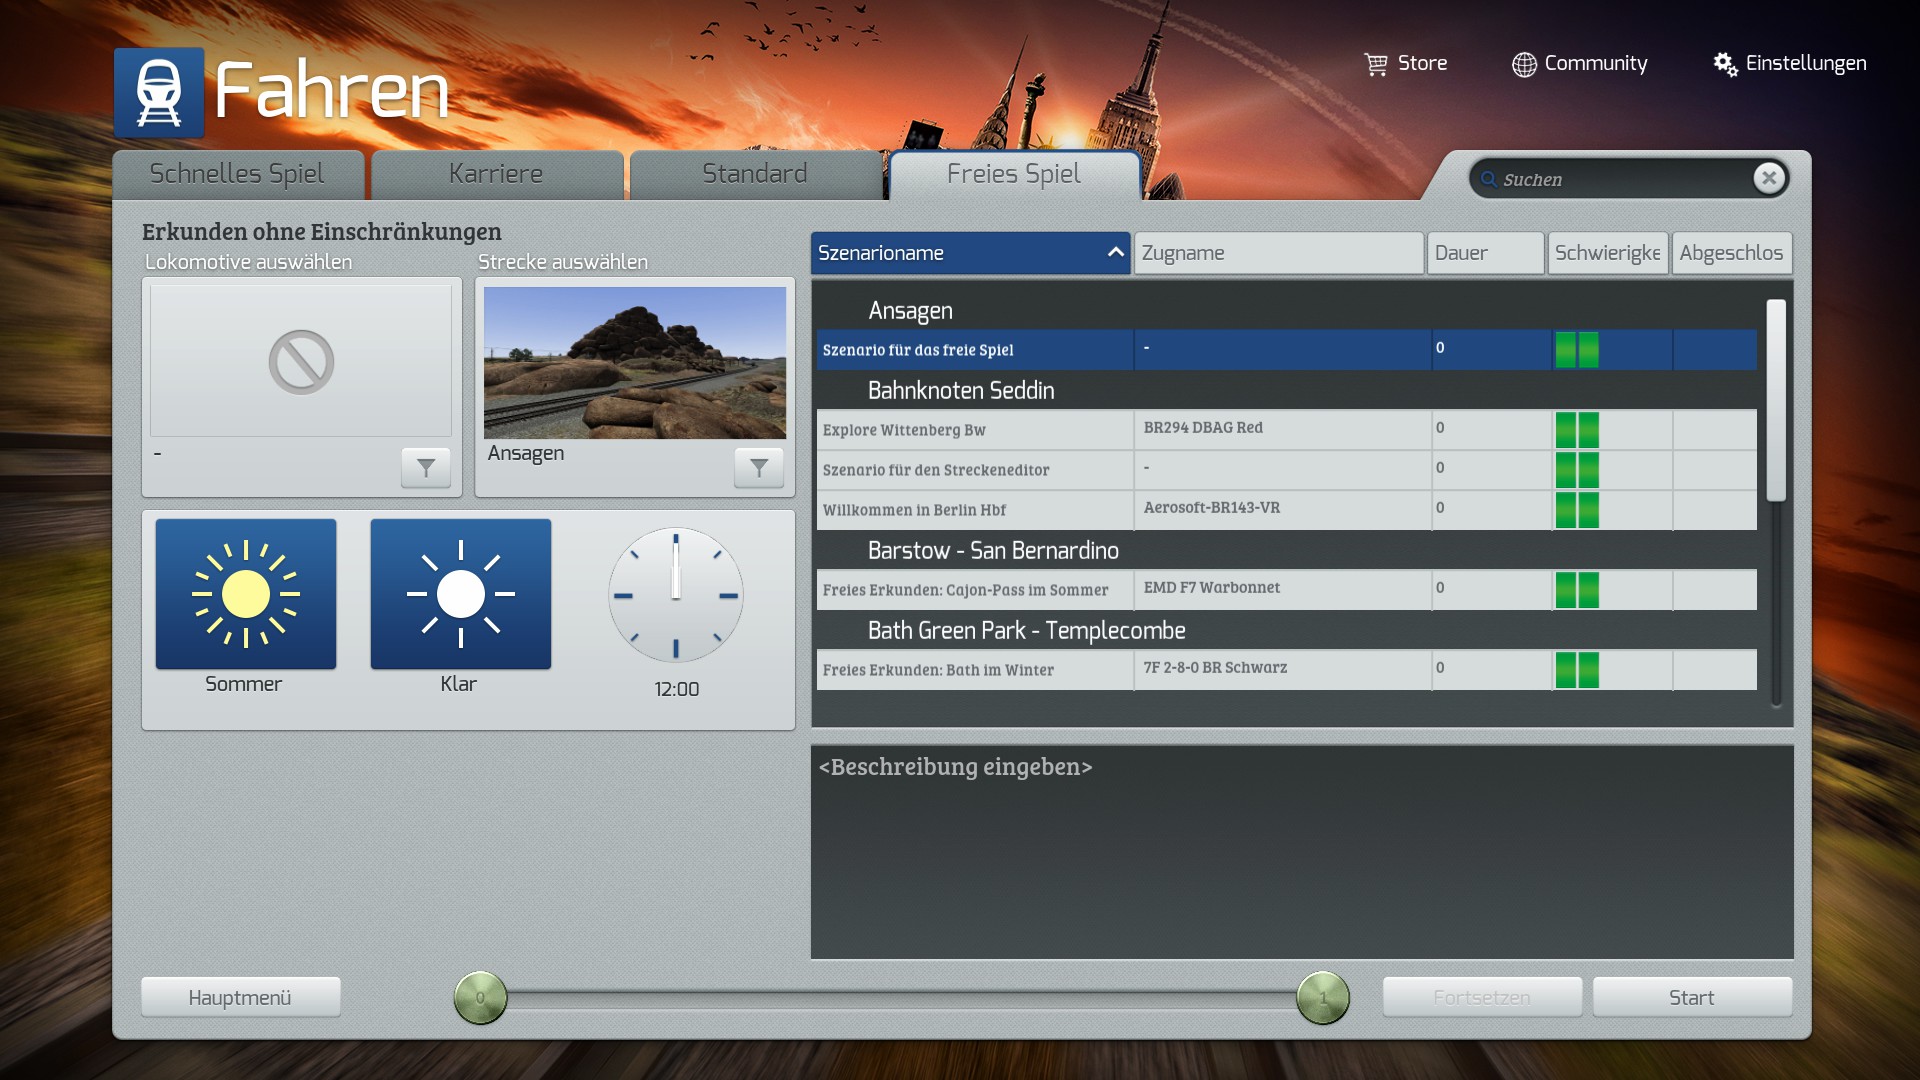Open the Store cart icon
This screenshot has height=1080, width=1920.
click(x=1376, y=64)
